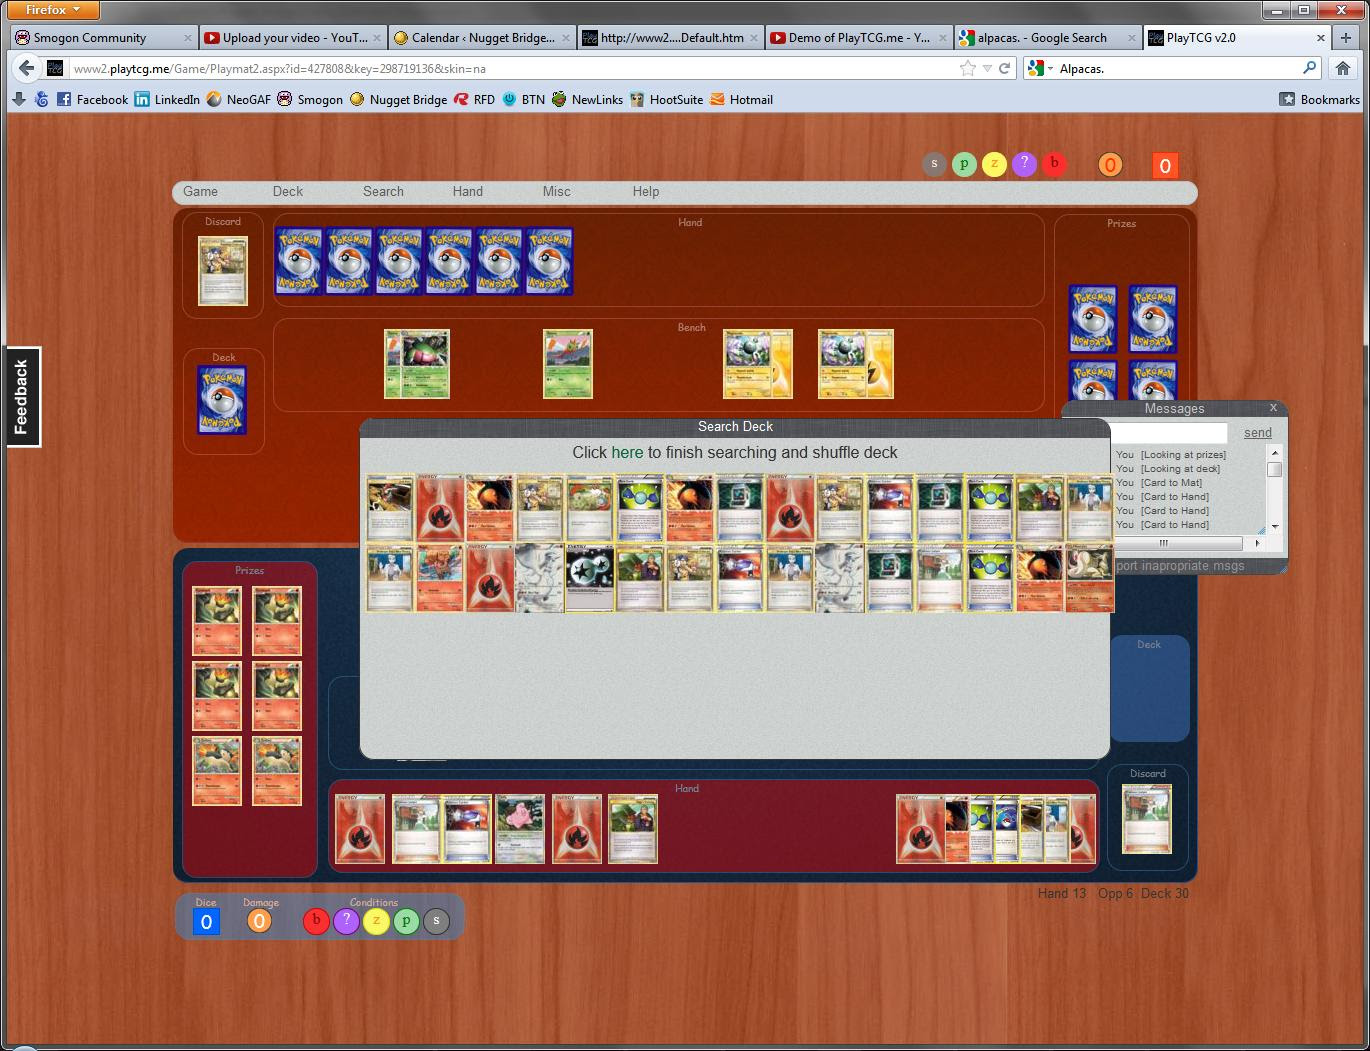Click card in your Discard pile

pyautogui.click(x=1147, y=819)
